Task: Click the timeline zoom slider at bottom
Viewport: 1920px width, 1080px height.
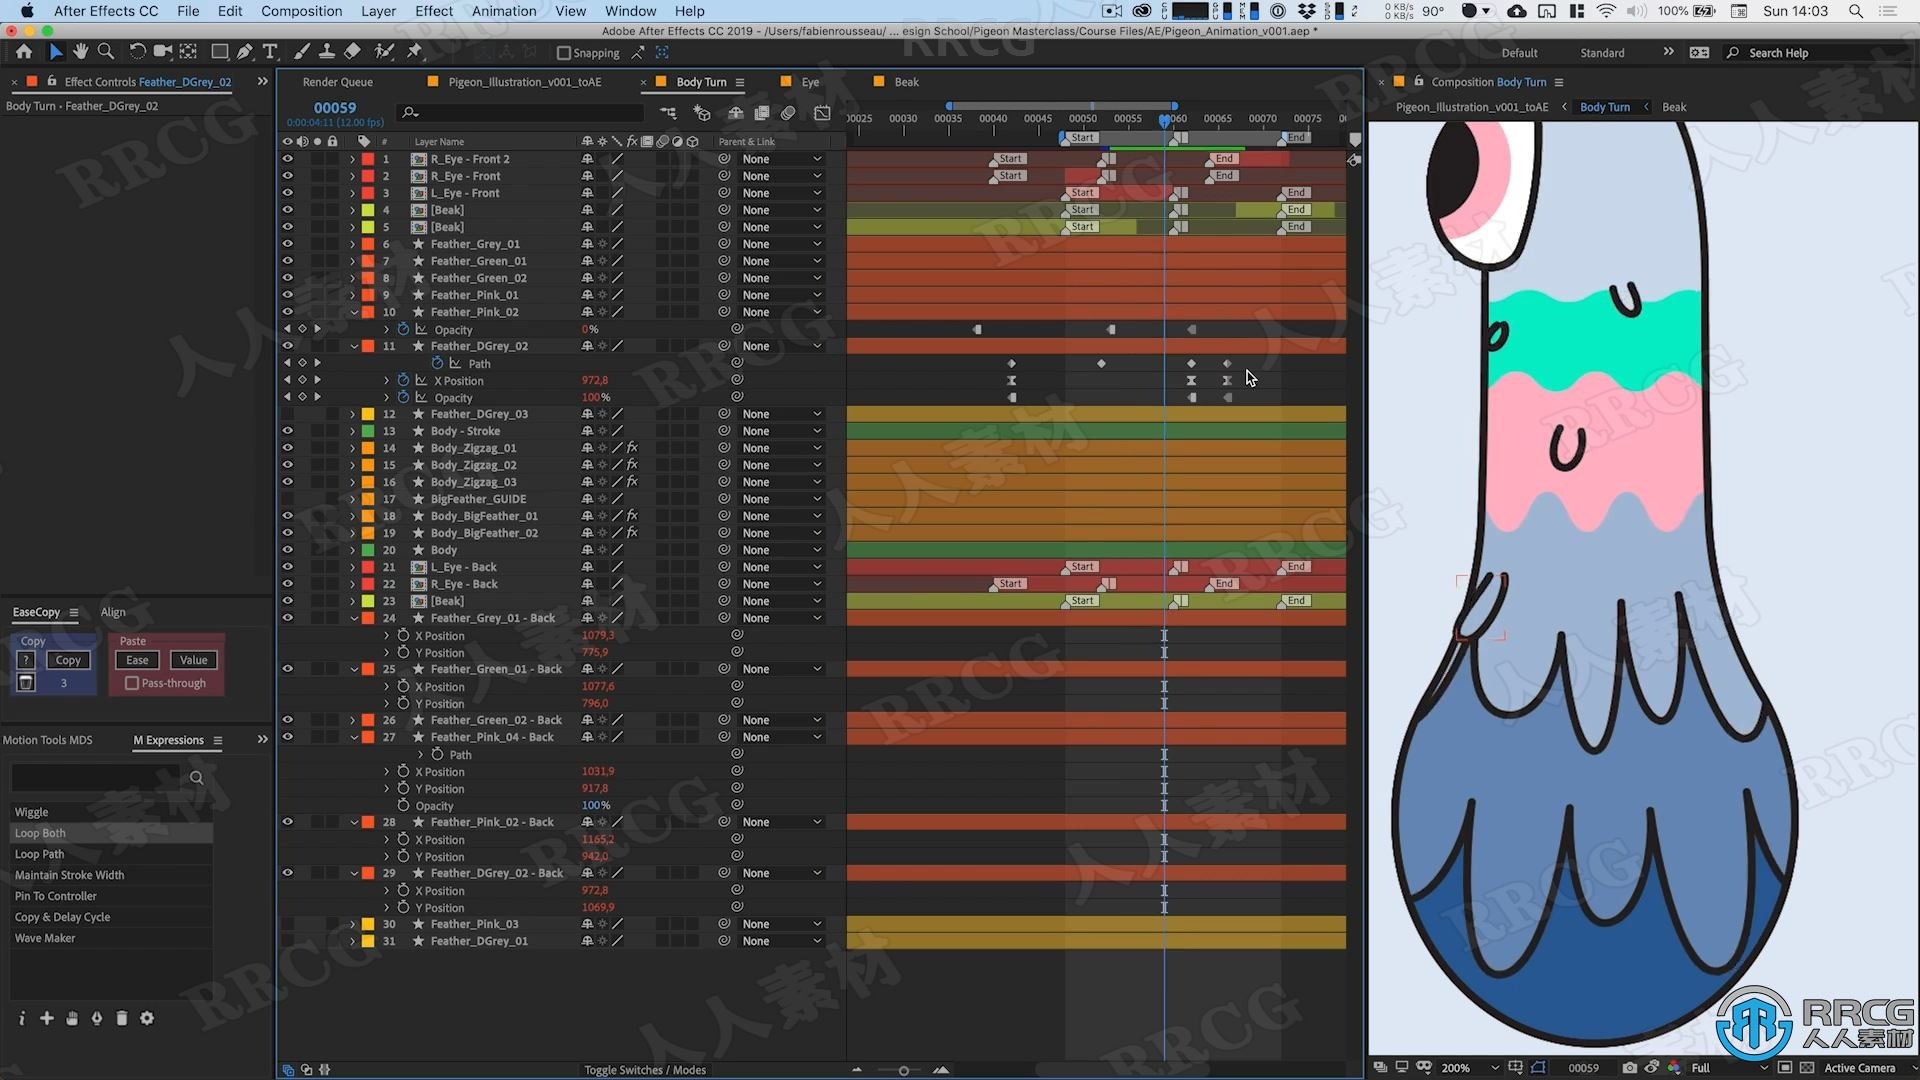Action: pos(903,1070)
